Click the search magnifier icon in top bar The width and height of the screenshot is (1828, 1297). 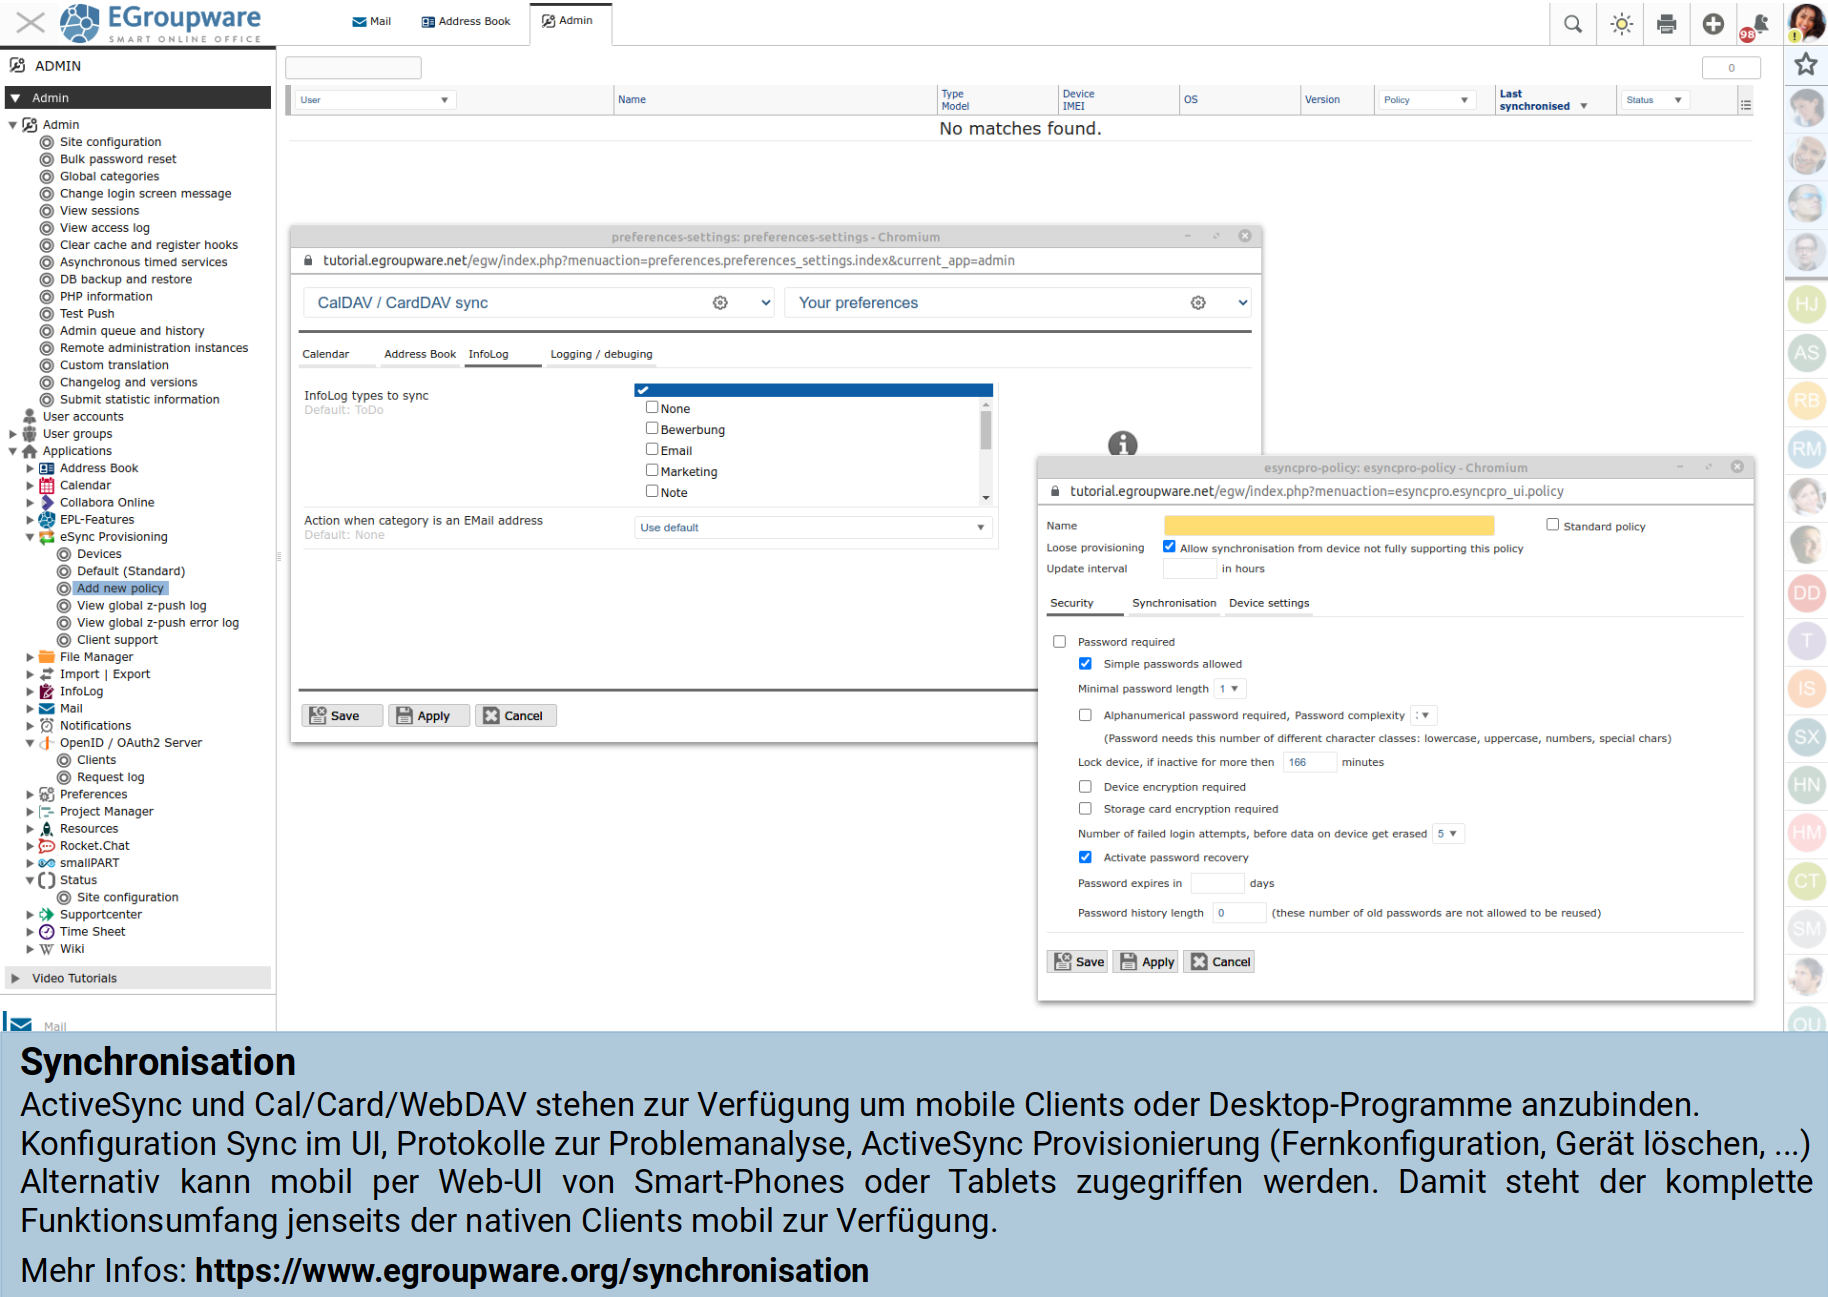1572,24
